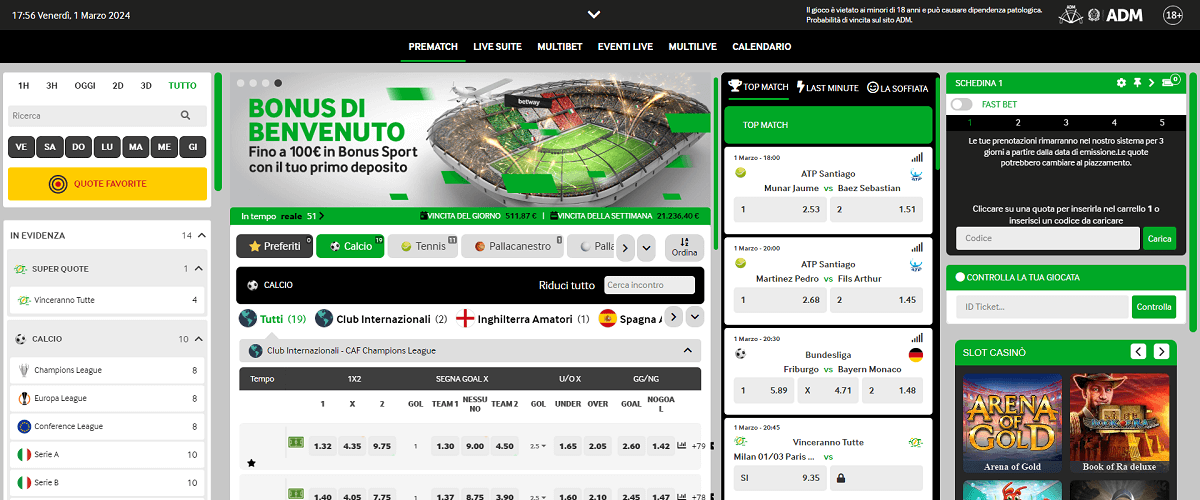Open the Arena of Gold slot thumbnail

click(1012, 425)
